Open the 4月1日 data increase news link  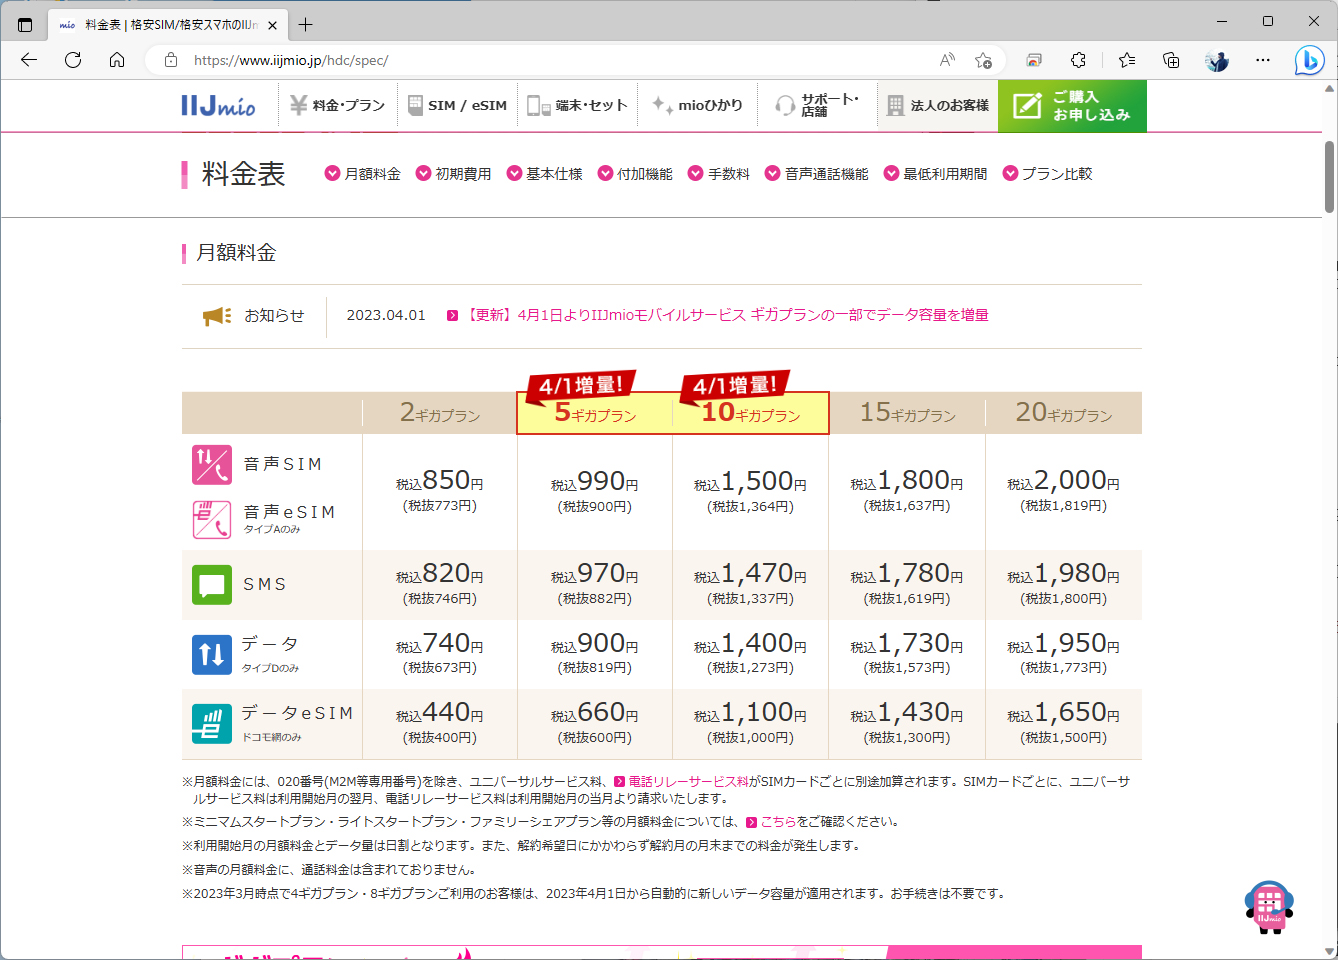[717, 315]
